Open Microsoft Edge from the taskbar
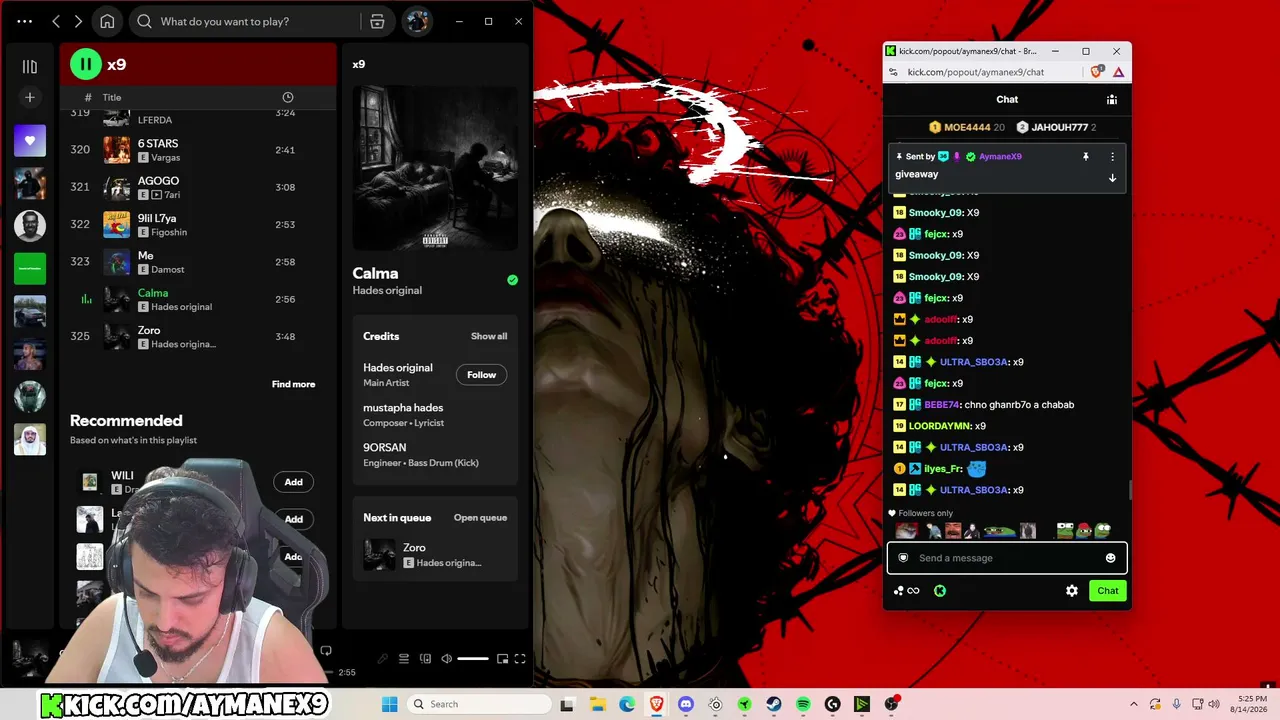This screenshot has height=720, width=1280. pos(627,704)
